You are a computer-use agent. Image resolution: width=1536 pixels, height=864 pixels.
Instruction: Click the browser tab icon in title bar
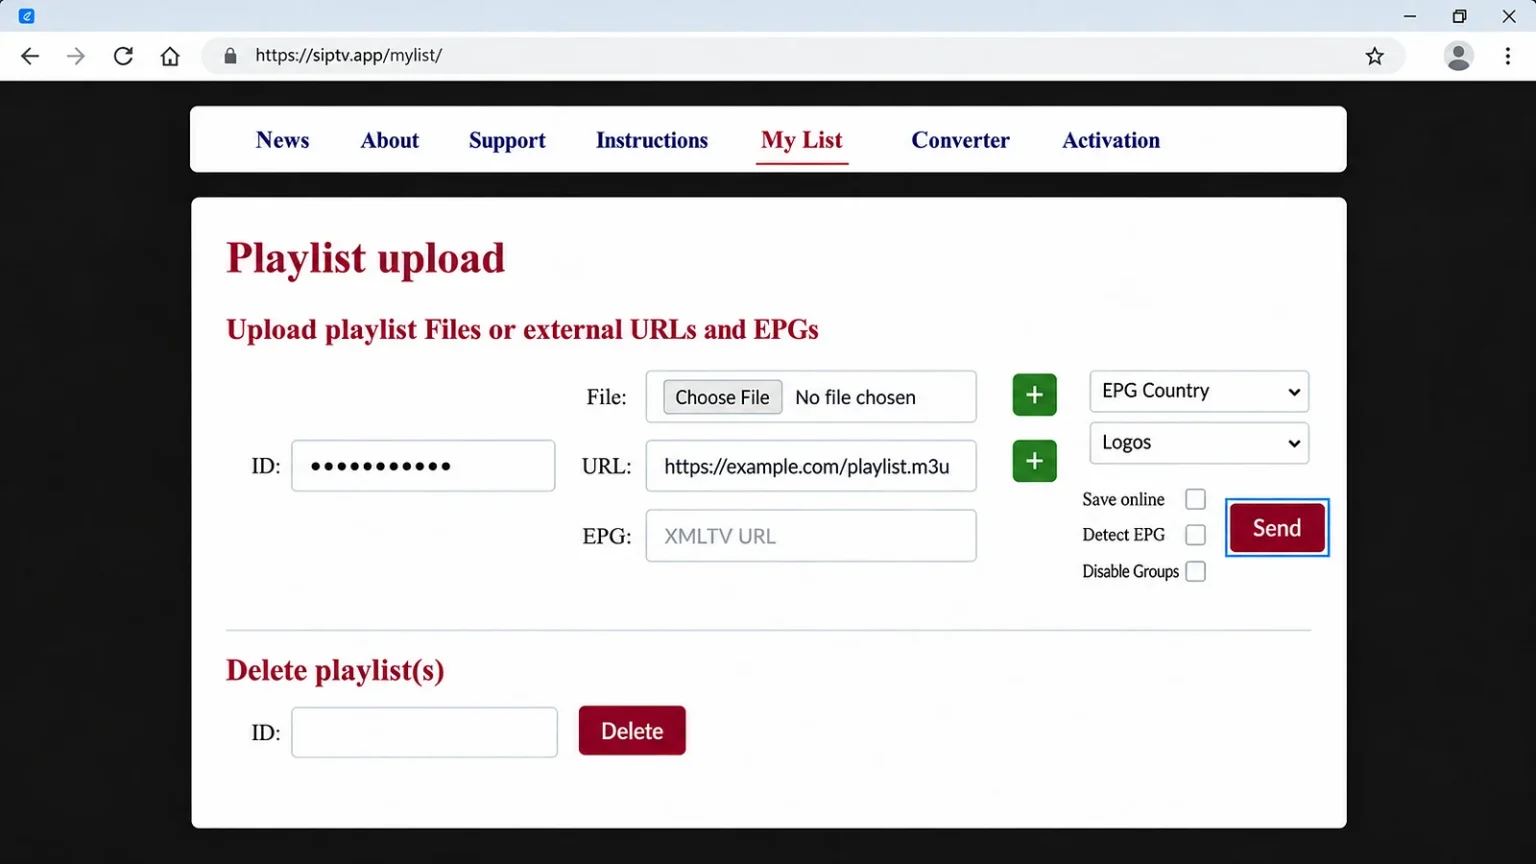27,16
